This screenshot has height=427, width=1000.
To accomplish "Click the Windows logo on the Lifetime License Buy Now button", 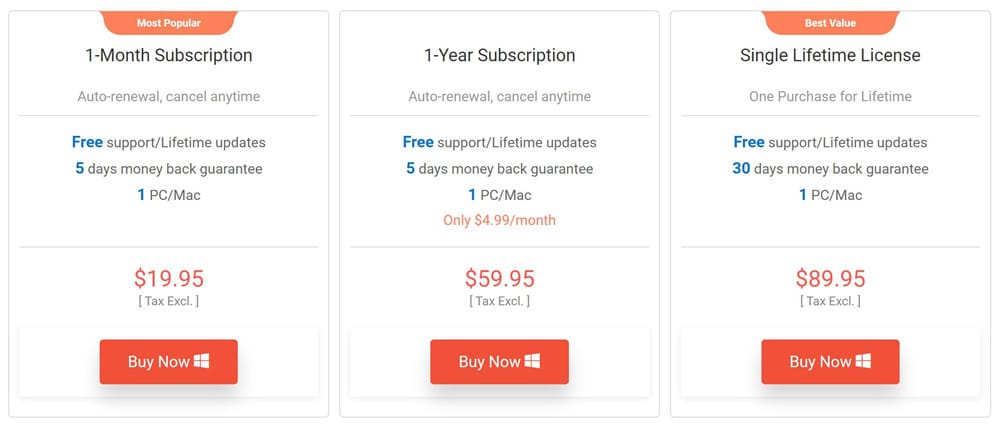I will point(863,361).
